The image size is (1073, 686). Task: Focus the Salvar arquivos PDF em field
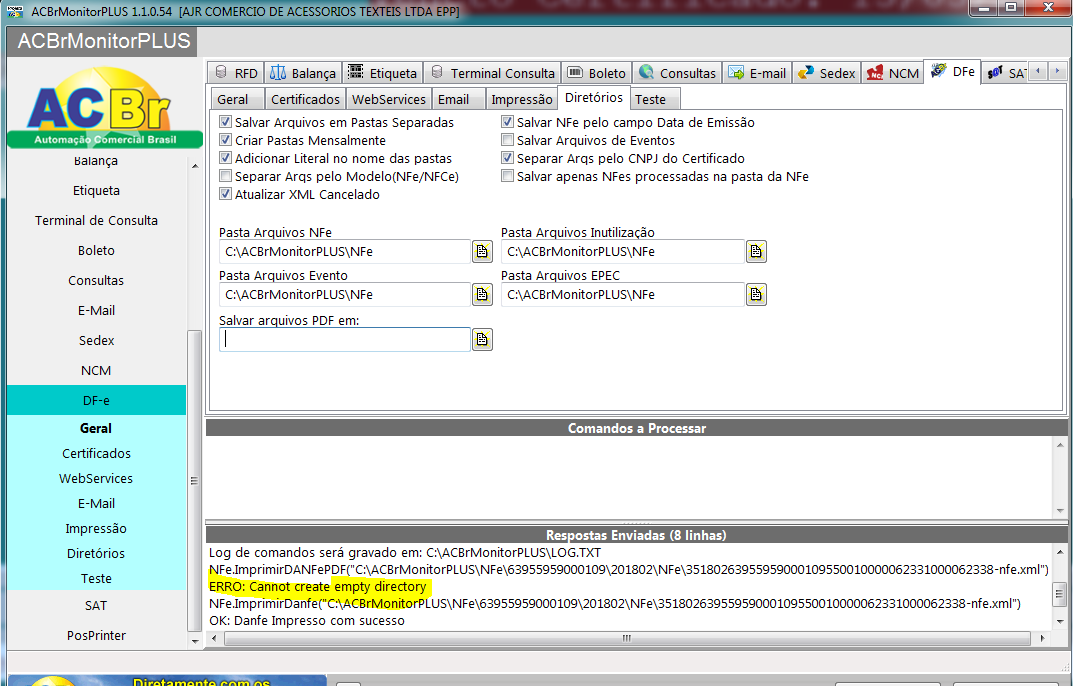344,340
